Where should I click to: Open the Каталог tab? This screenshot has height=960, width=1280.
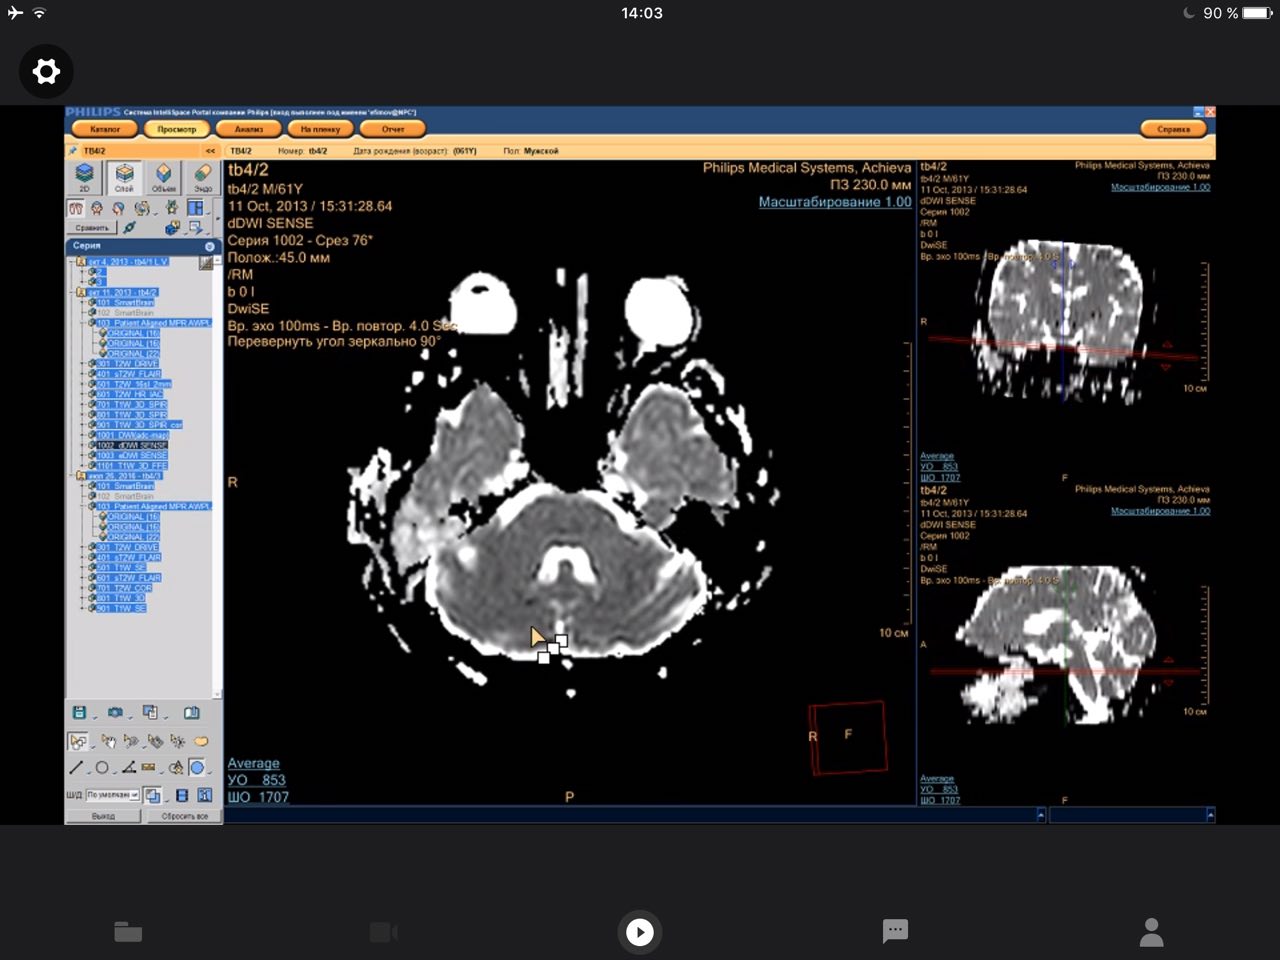tap(105, 129)
